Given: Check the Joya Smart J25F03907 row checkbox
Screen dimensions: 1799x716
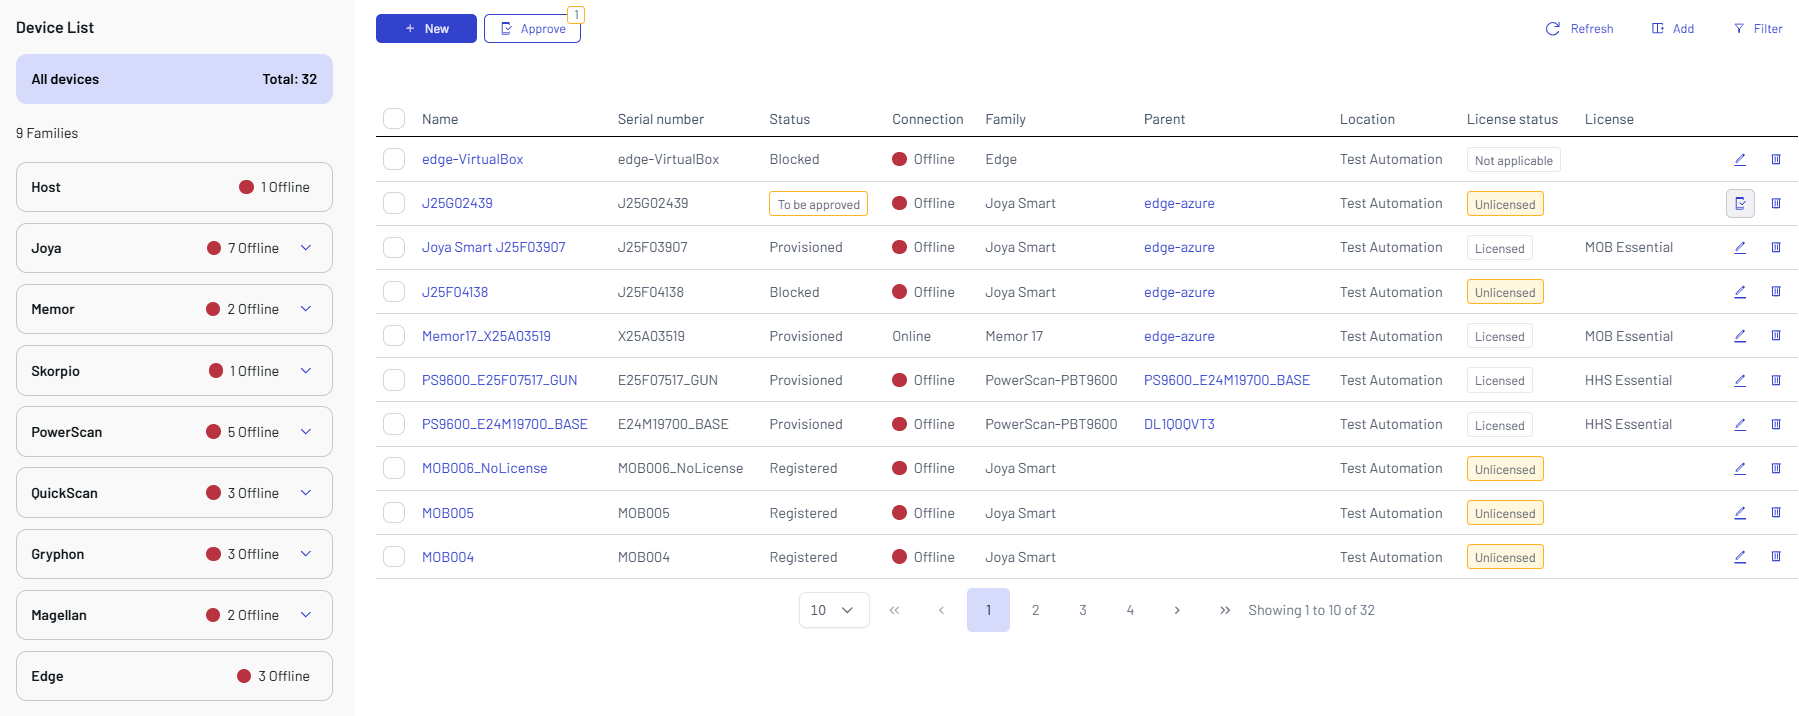Looking at the screenshot, I should point(394,247).
